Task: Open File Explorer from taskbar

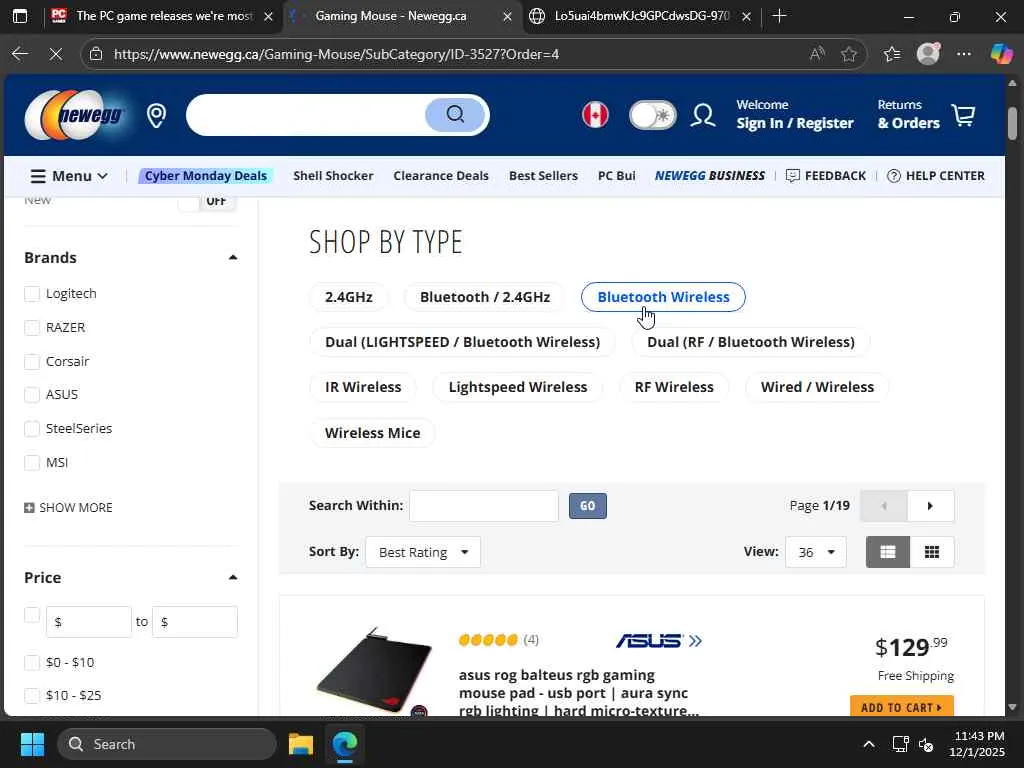Action: [301, 744]
